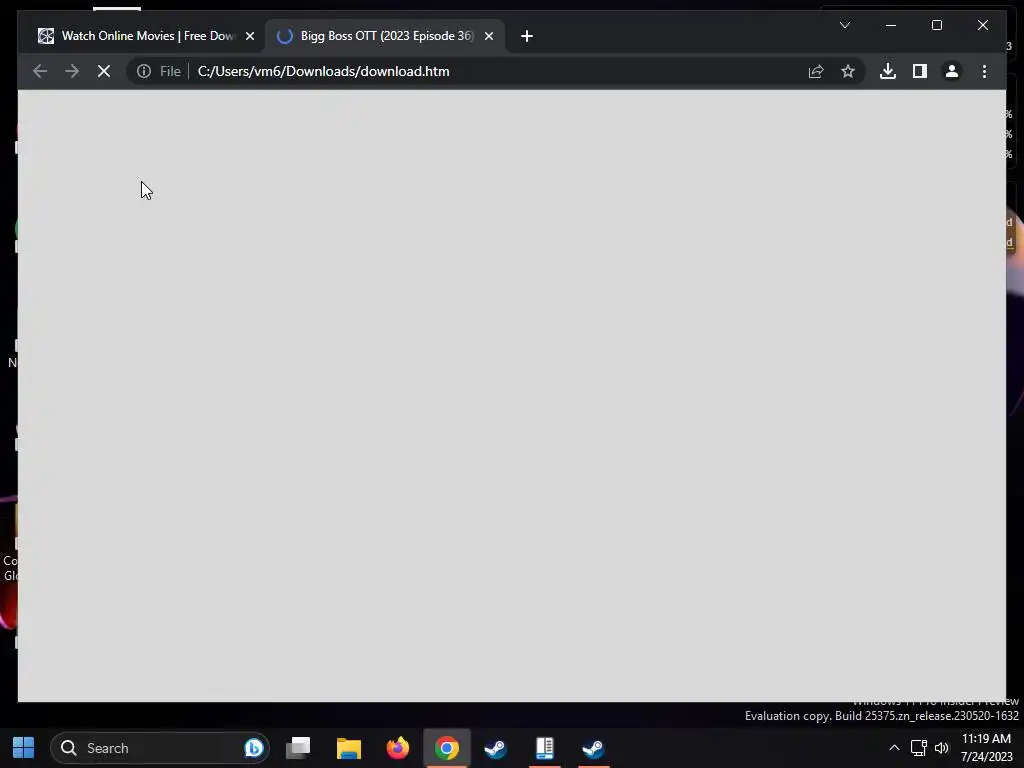Viewport: 1024px width, 768px height.
Task: Expand the tab search dropdown
Action: click(844, 25)
